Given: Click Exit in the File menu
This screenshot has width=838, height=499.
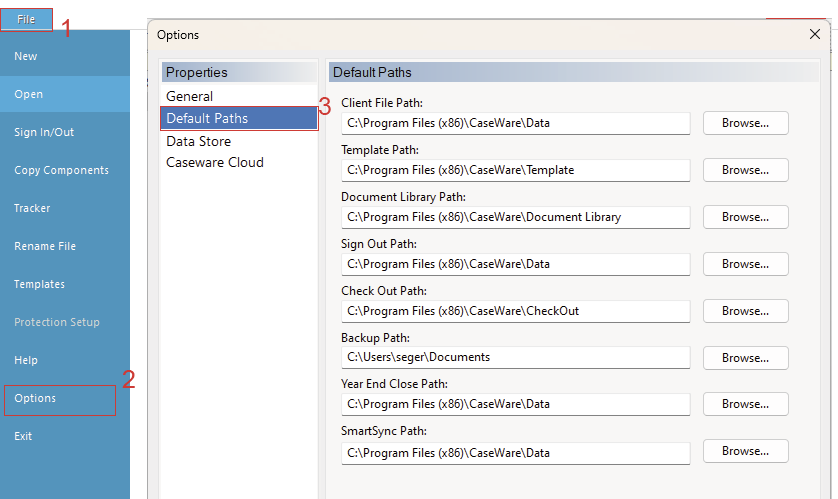Looking at the screenshot, I should 23,437.
